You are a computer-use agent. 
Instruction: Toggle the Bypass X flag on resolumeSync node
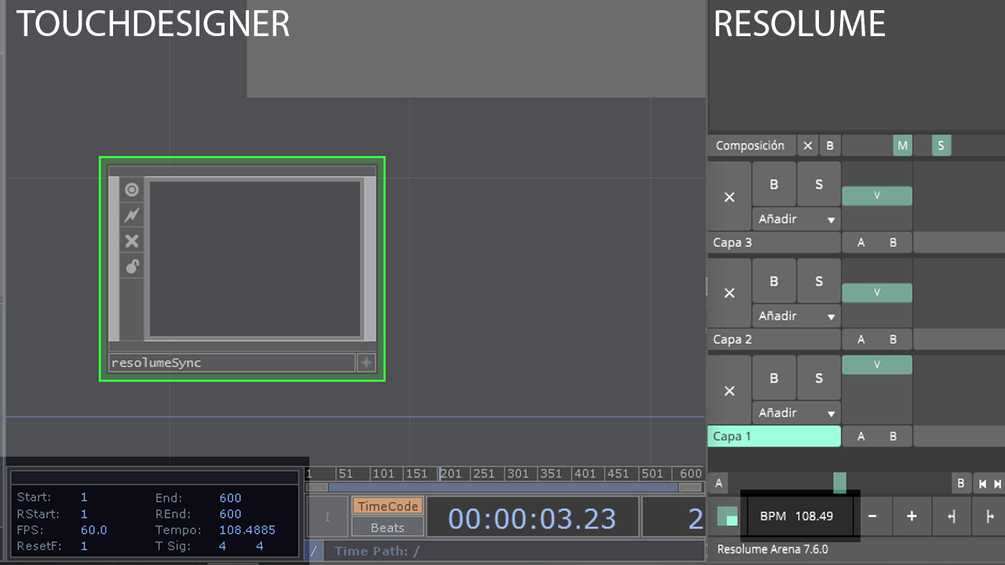131,241
